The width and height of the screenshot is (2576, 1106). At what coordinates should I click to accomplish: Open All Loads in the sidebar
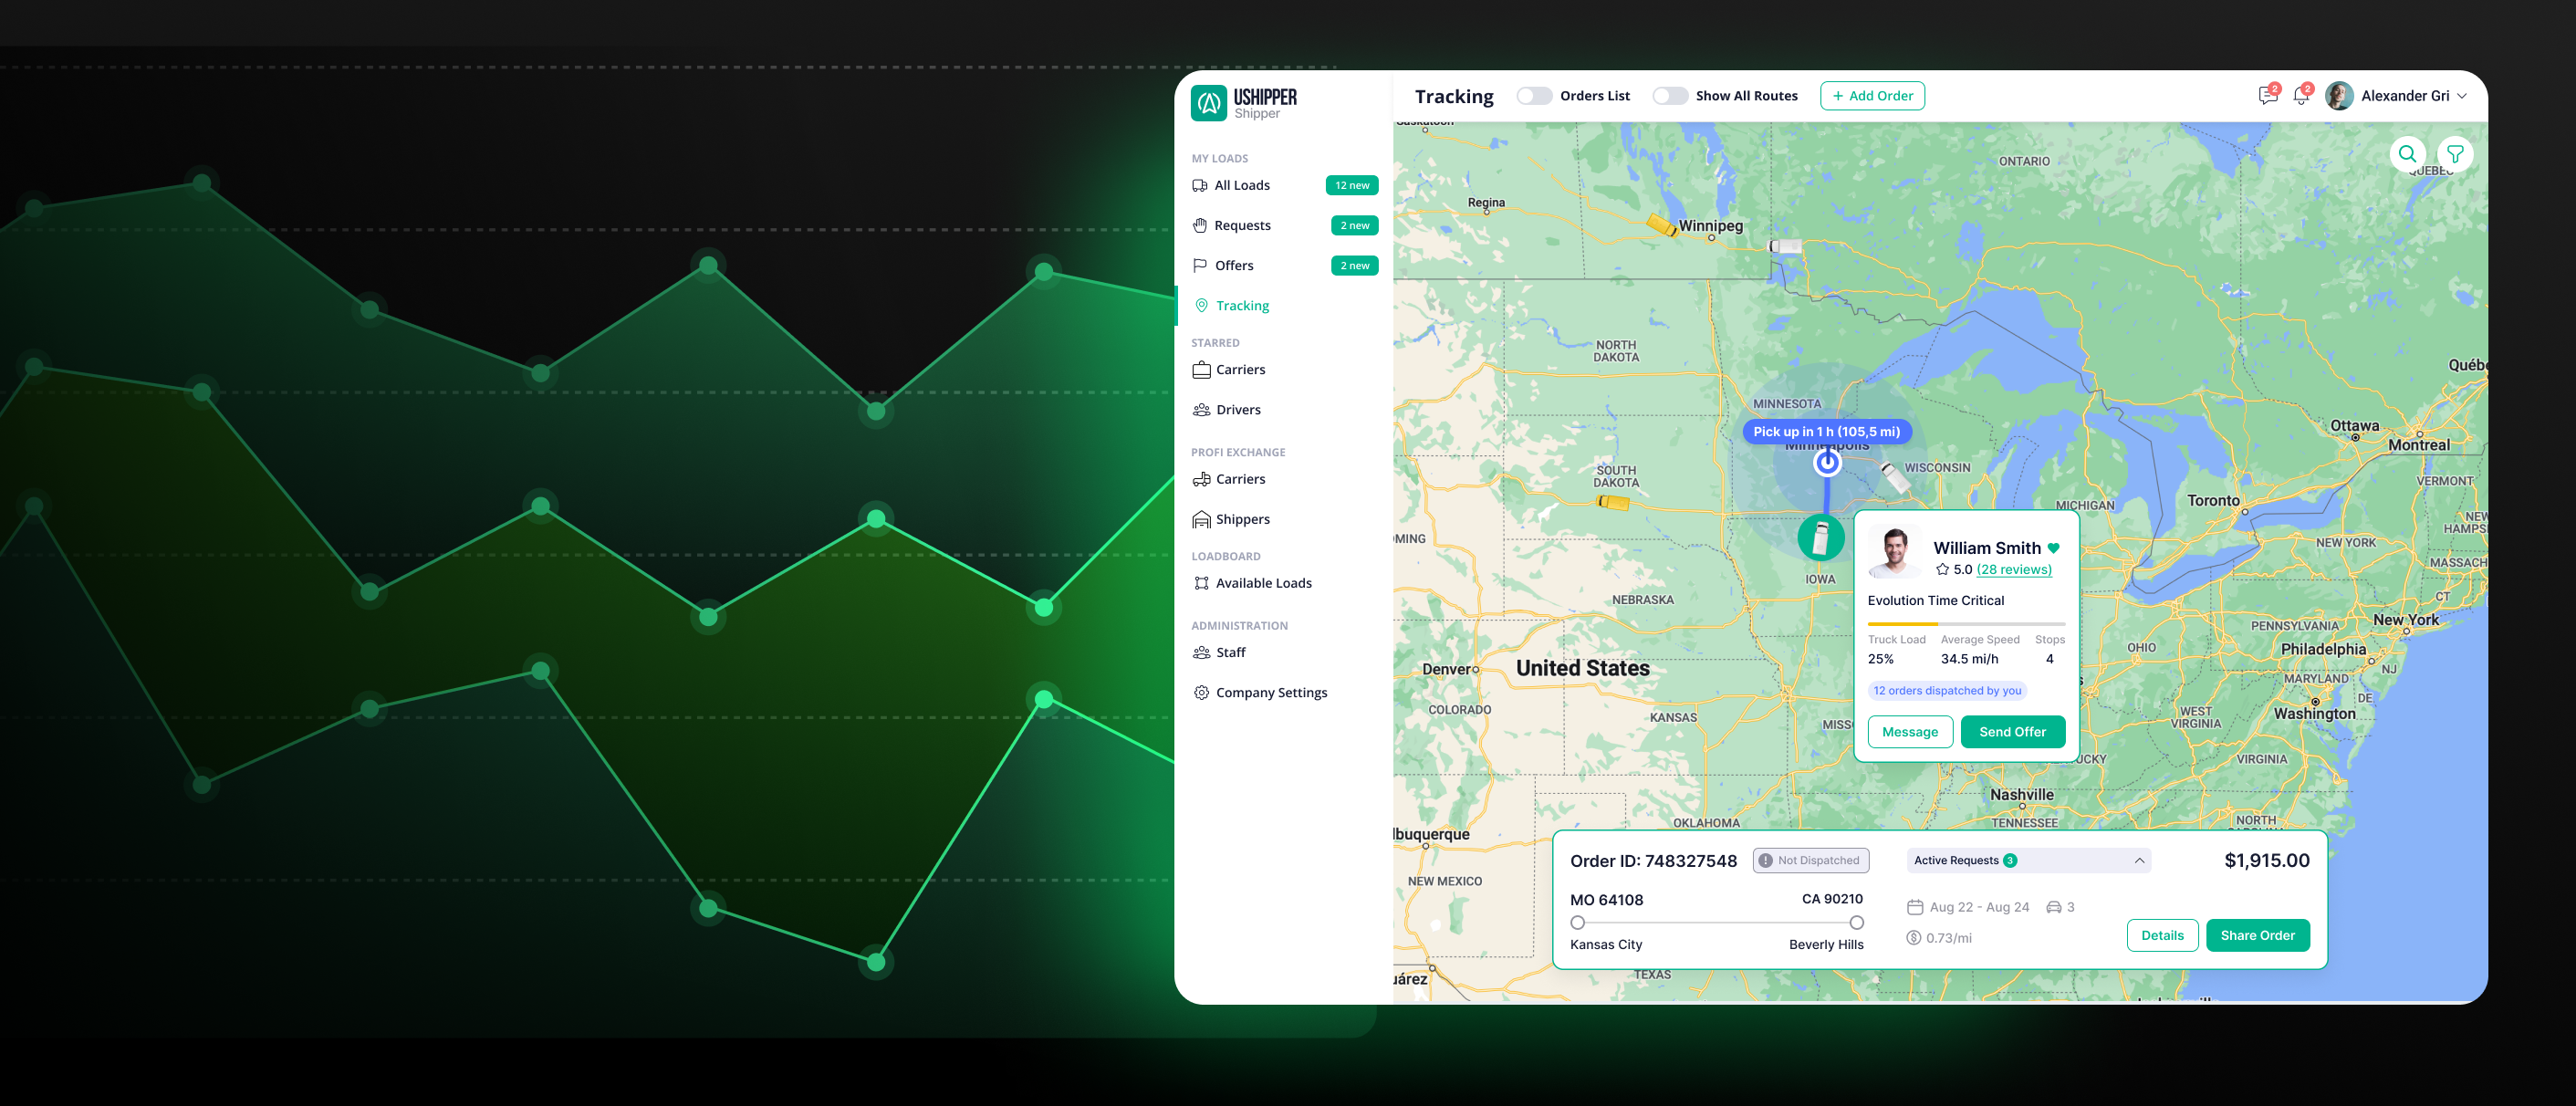(1242, 185)
